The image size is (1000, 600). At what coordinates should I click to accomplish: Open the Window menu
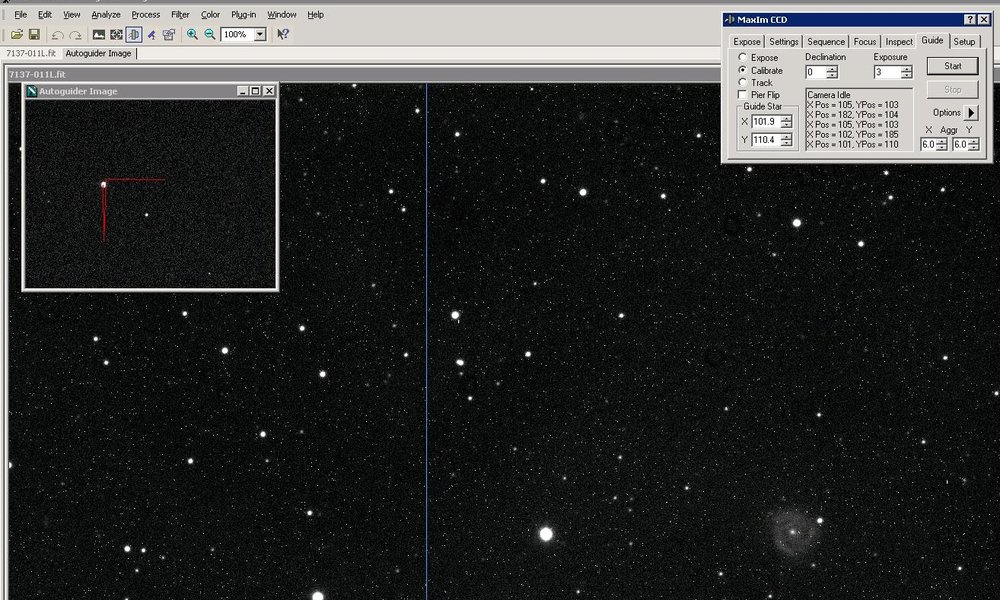point(281,15)
